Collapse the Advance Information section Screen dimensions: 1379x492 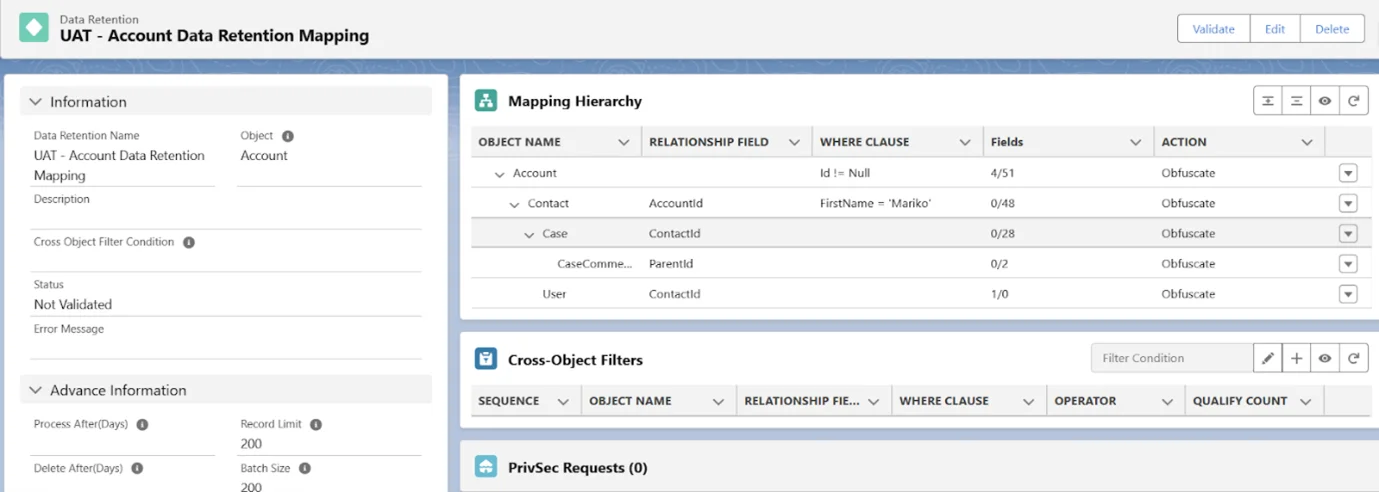tap(36, 390)
